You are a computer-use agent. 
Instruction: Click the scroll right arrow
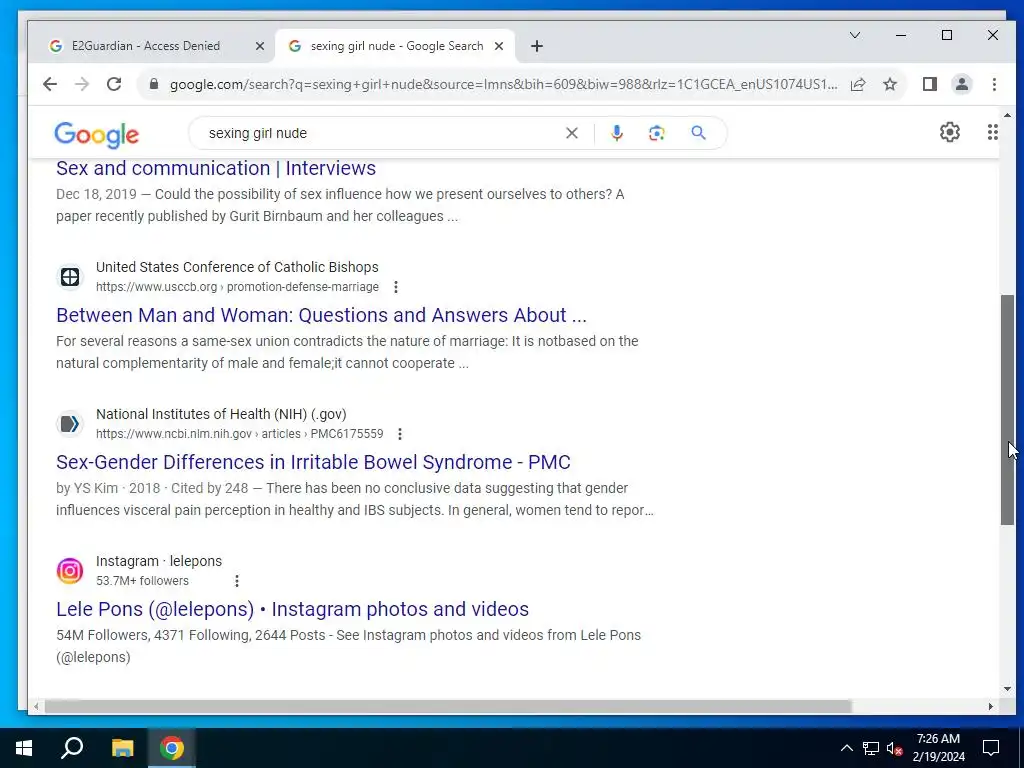click(991, 707)
